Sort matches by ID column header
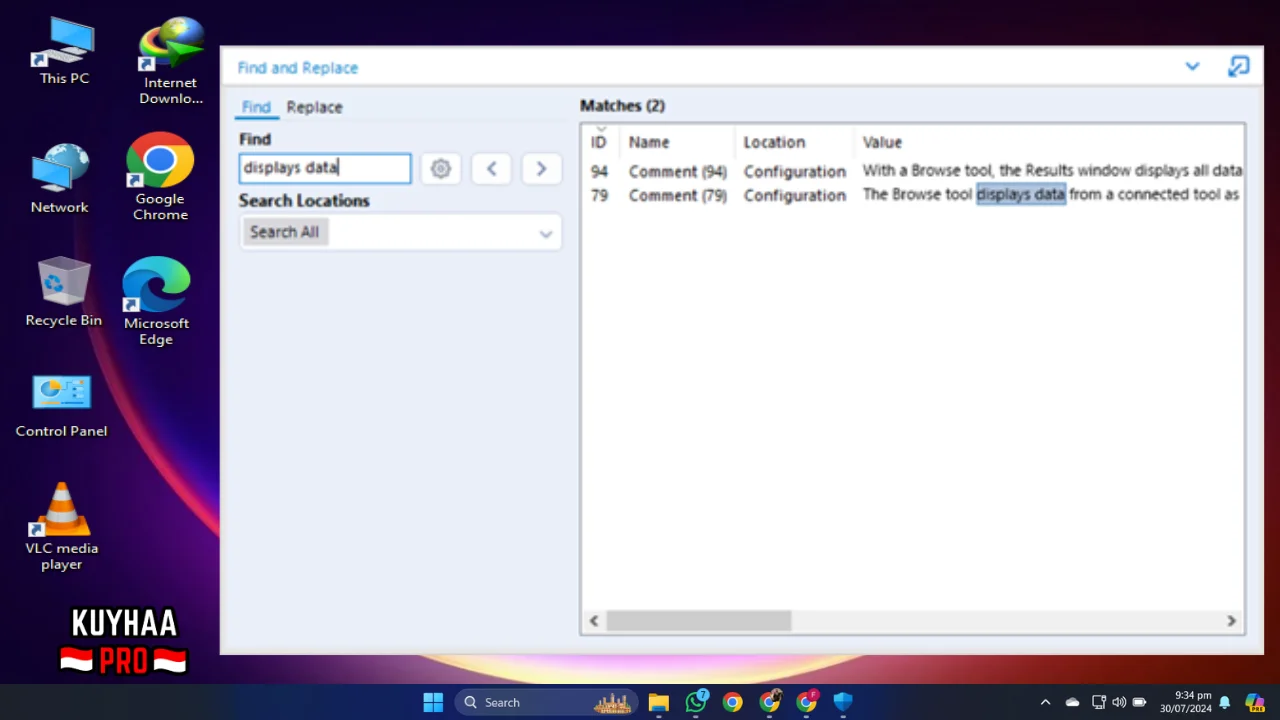Screen dimensions: 1280x720 [598, 142]
